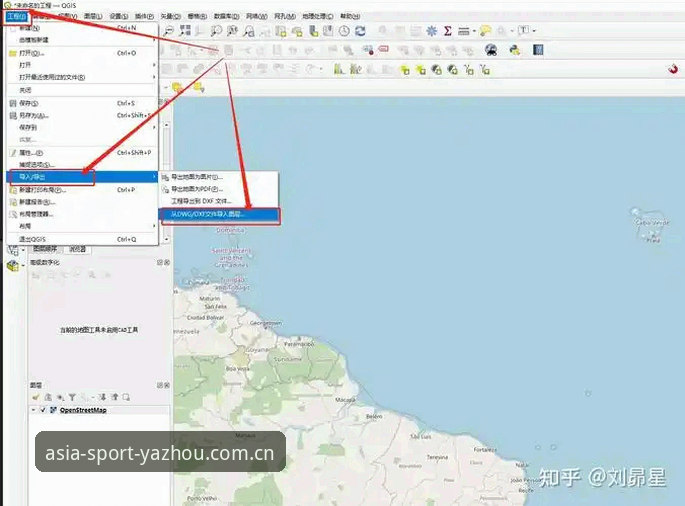The width and height of the screenshot is (685, 506).
Task: Click the add group icon in Layers panel
Action: click(48, 397)
